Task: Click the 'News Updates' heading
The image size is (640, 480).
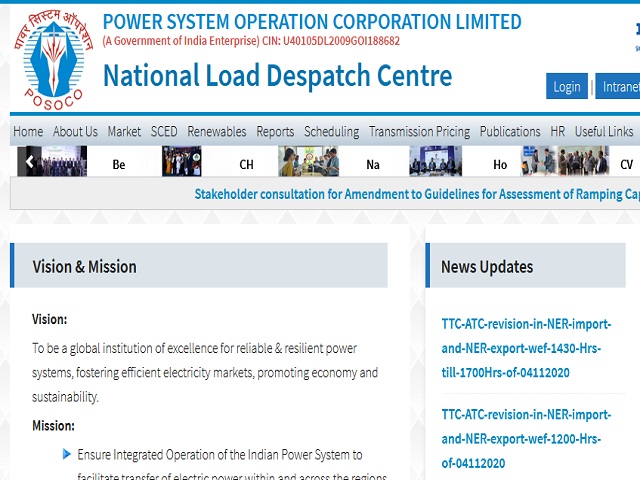Action: coord(487,267)
